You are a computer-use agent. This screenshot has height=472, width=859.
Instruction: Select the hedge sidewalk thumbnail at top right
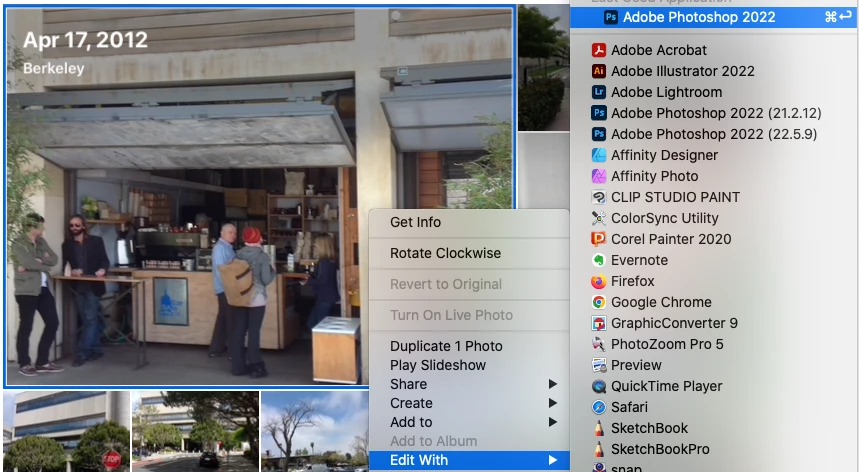(x=543, y=68)
